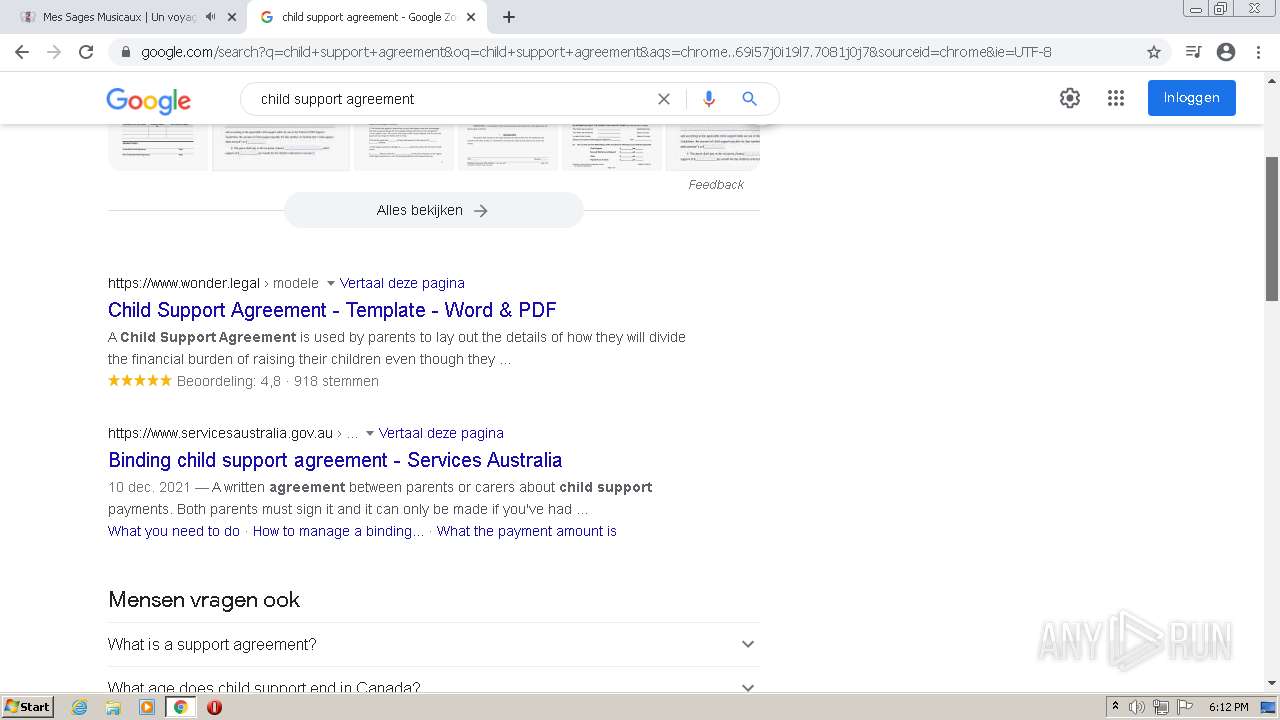
Task: Open How to manage a binding sitelink
Action: click(x=338, y=531)
